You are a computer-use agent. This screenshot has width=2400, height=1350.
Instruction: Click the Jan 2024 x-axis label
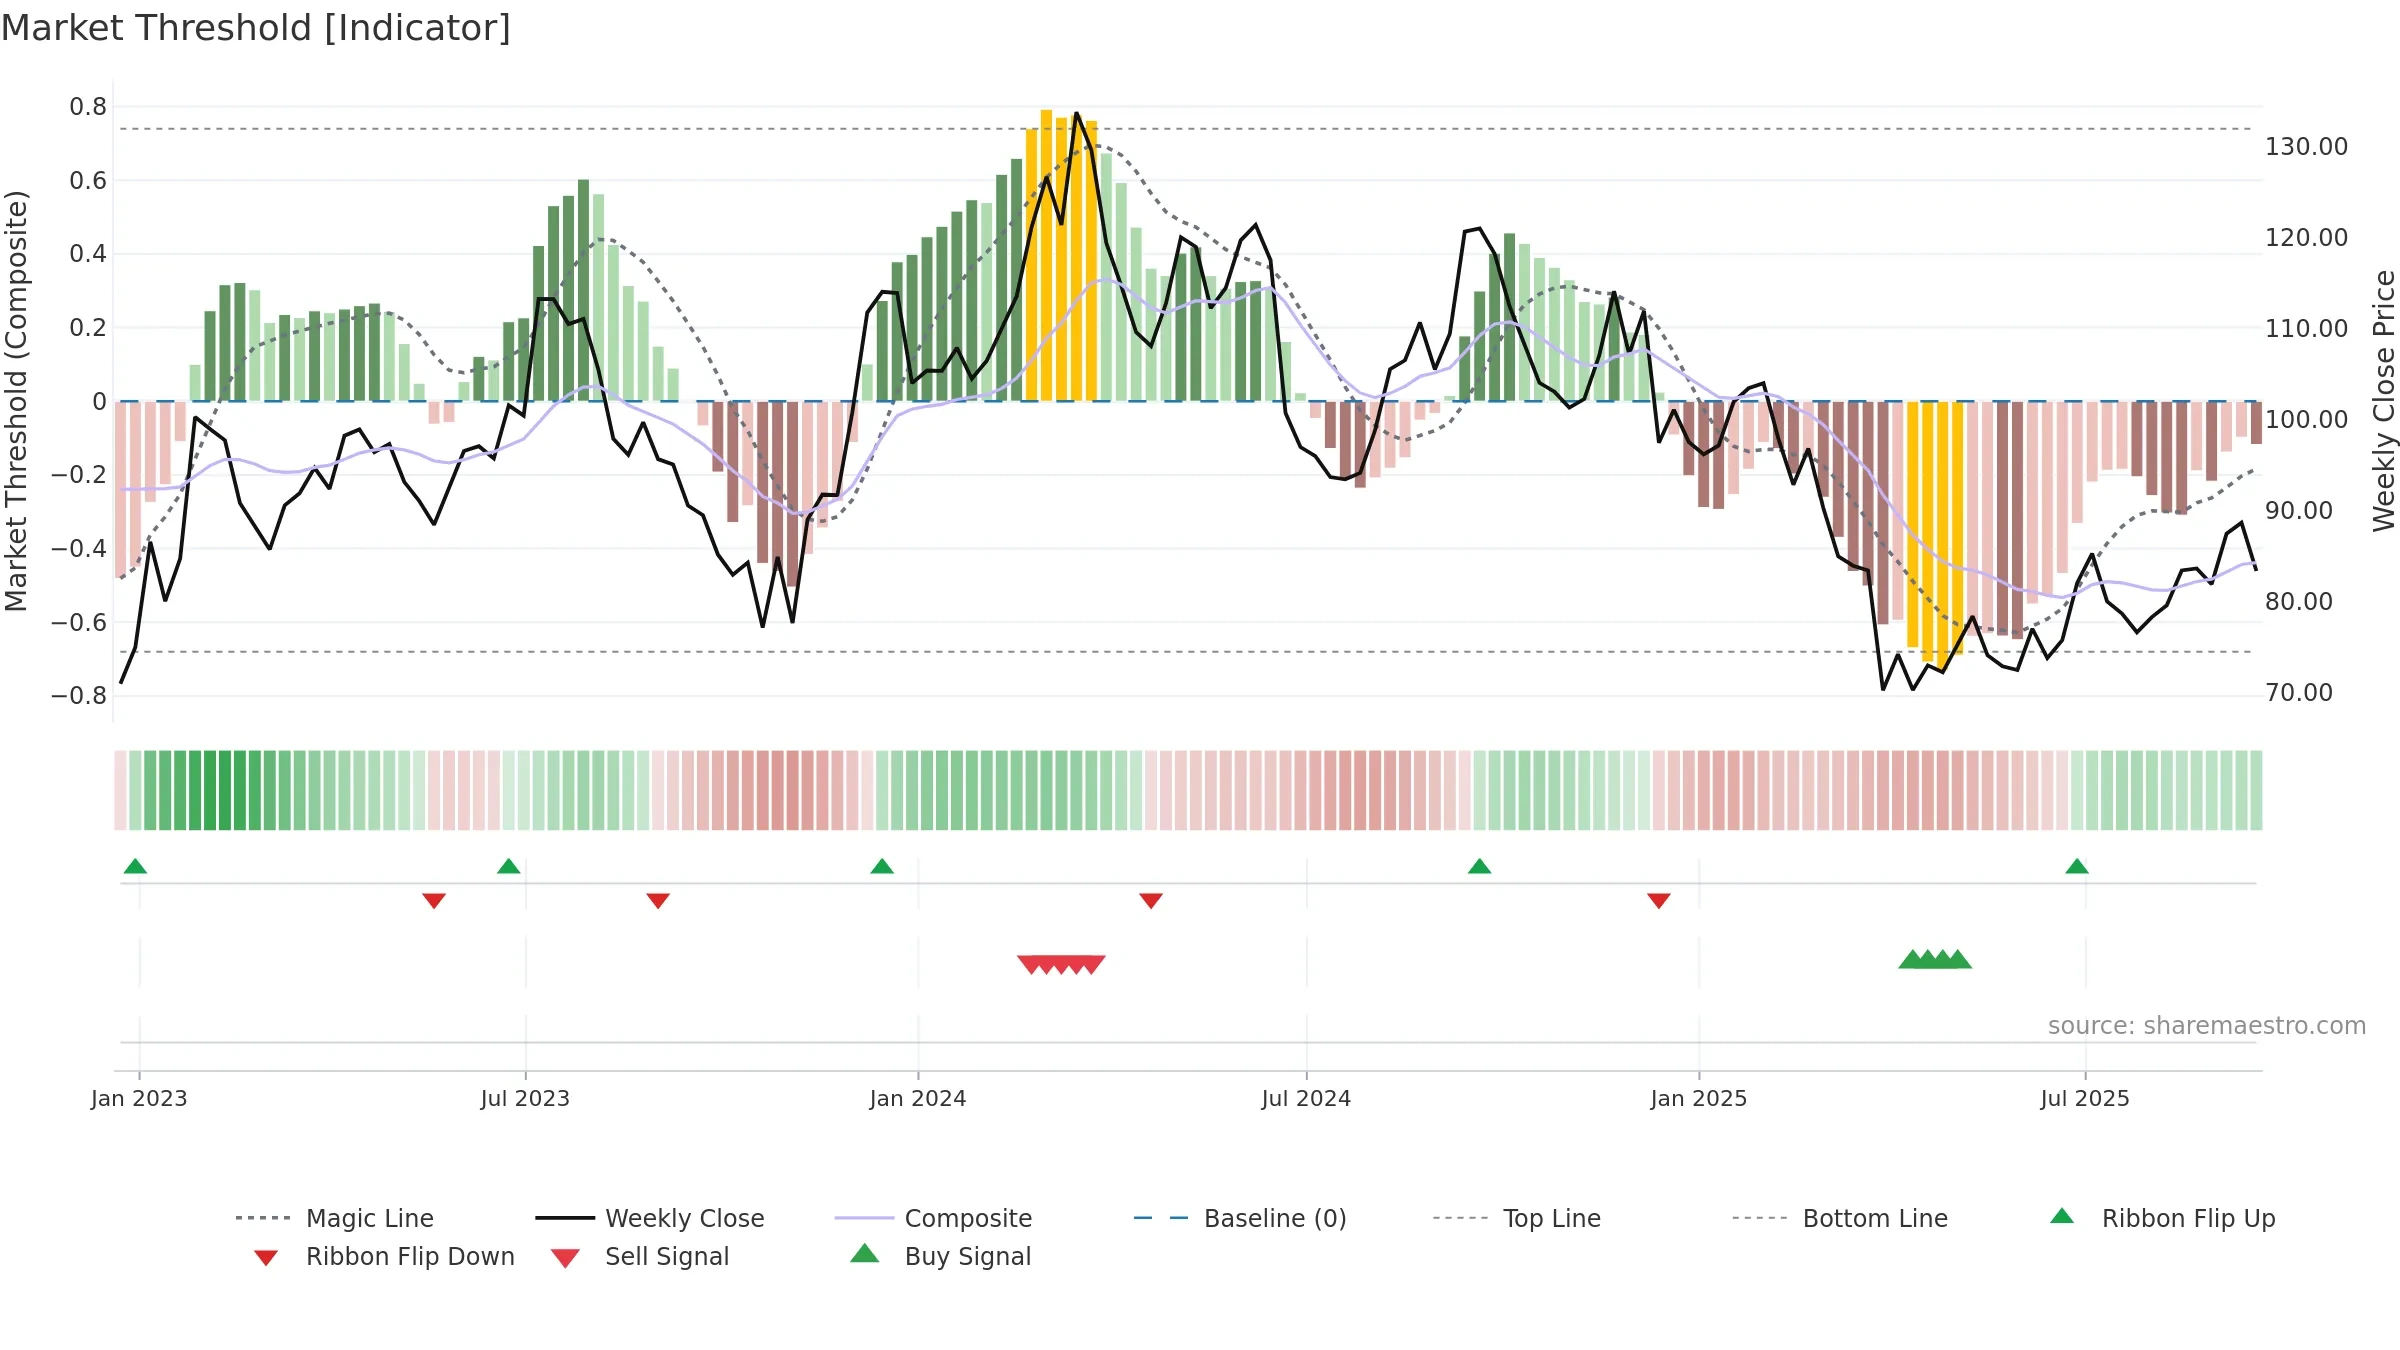tap(918, 1098)
